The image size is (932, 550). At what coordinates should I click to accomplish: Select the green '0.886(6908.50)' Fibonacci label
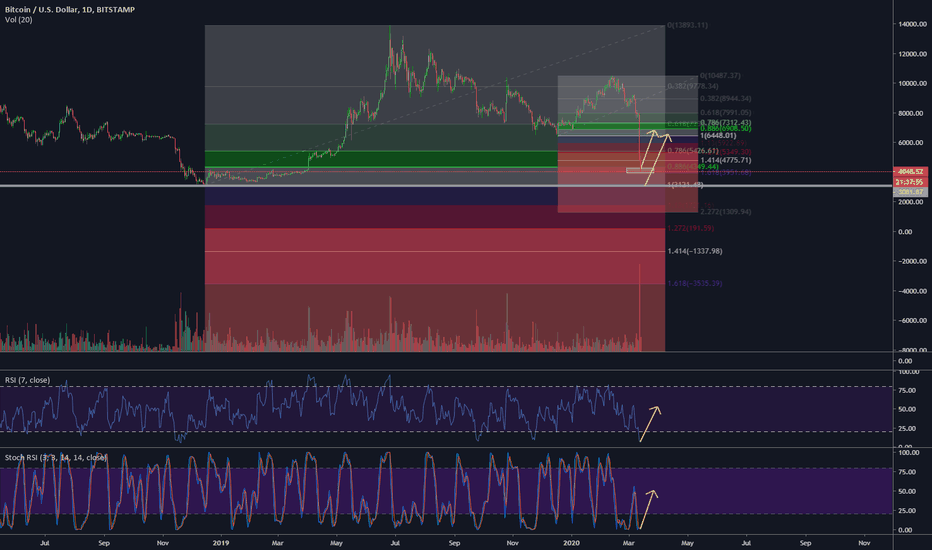[x=725, y=128]
